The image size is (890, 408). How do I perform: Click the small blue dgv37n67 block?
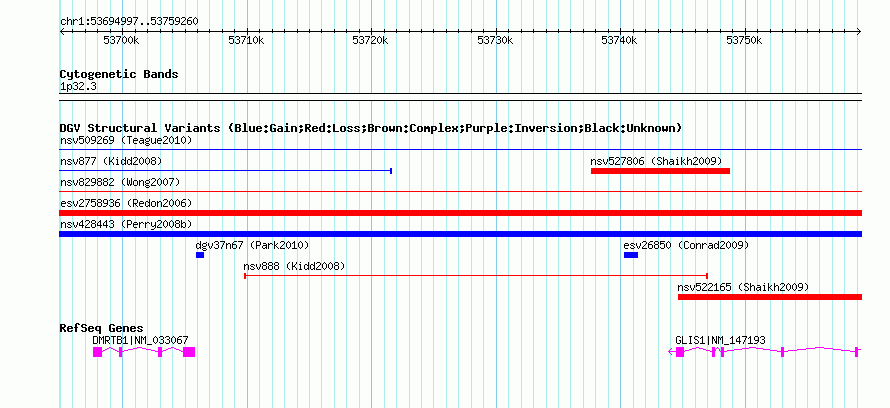[200, 255]
